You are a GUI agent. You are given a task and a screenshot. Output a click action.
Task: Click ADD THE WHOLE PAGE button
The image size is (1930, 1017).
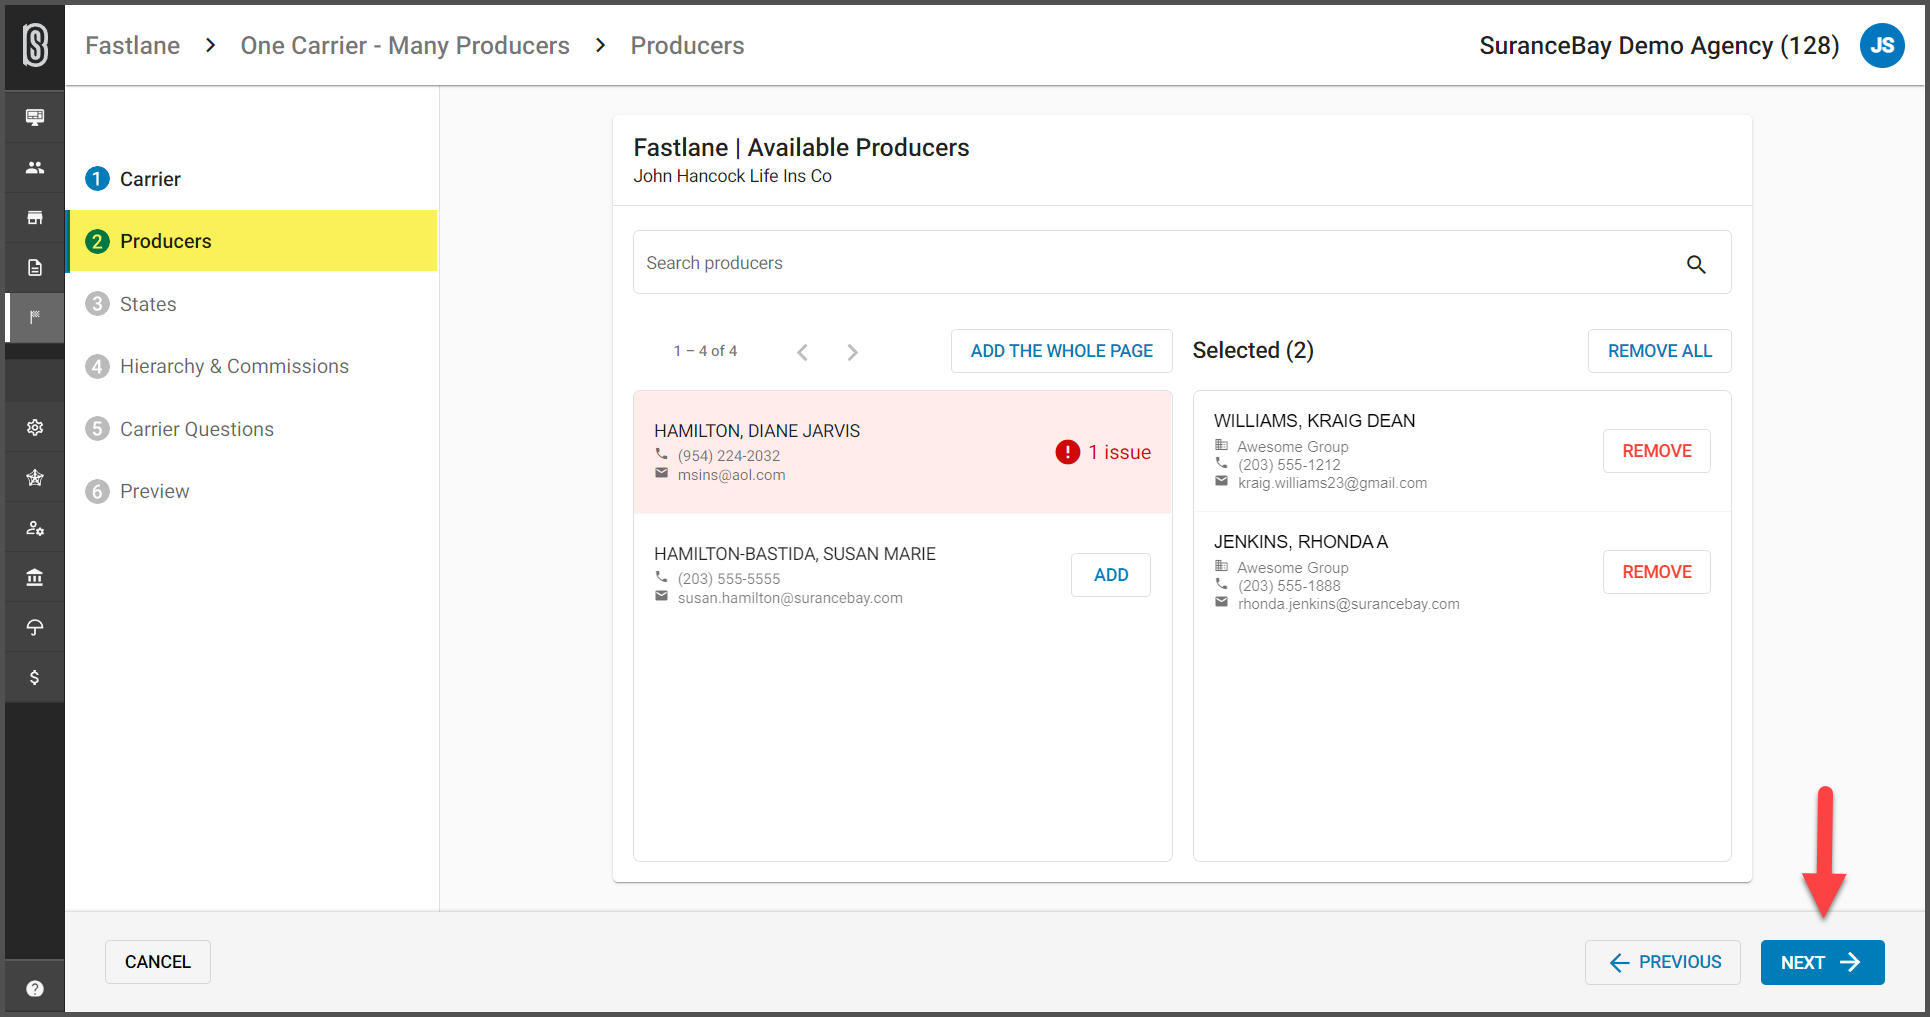click(x=1062, y=351)
